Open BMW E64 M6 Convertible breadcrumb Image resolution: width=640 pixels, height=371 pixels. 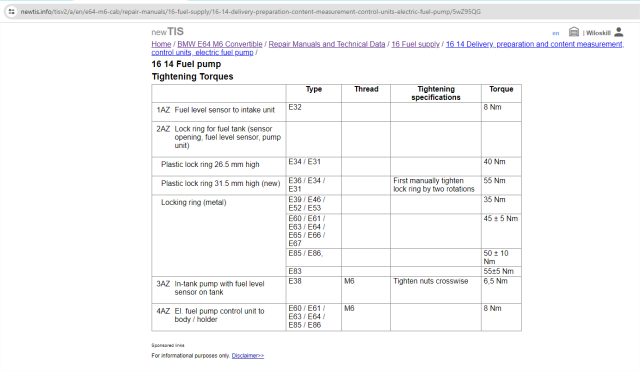coord(220,44)
